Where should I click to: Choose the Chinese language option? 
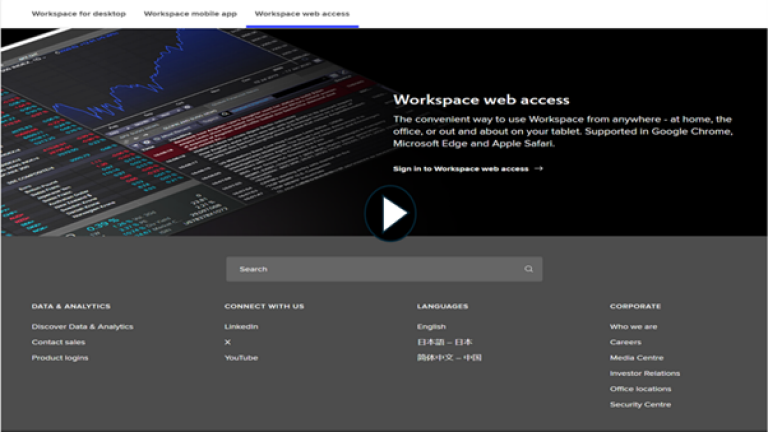[449, 358]
